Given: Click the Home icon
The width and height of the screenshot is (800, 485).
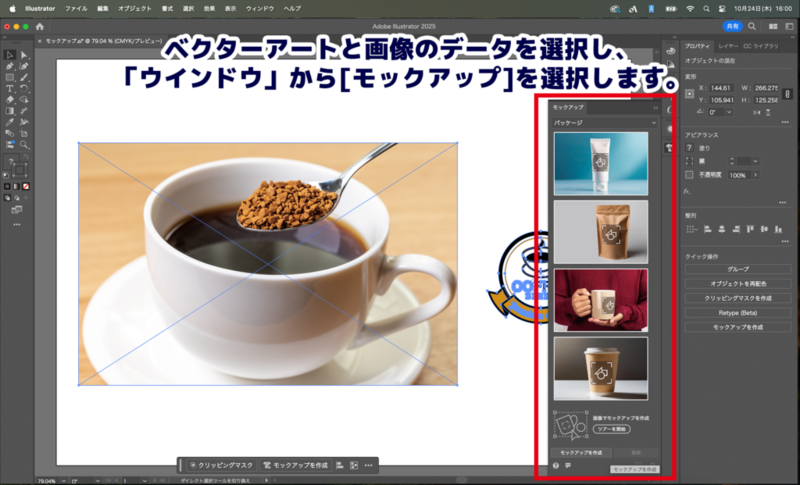Looking at the screenshot, I should pyautogui.click(x=40, y=27).
